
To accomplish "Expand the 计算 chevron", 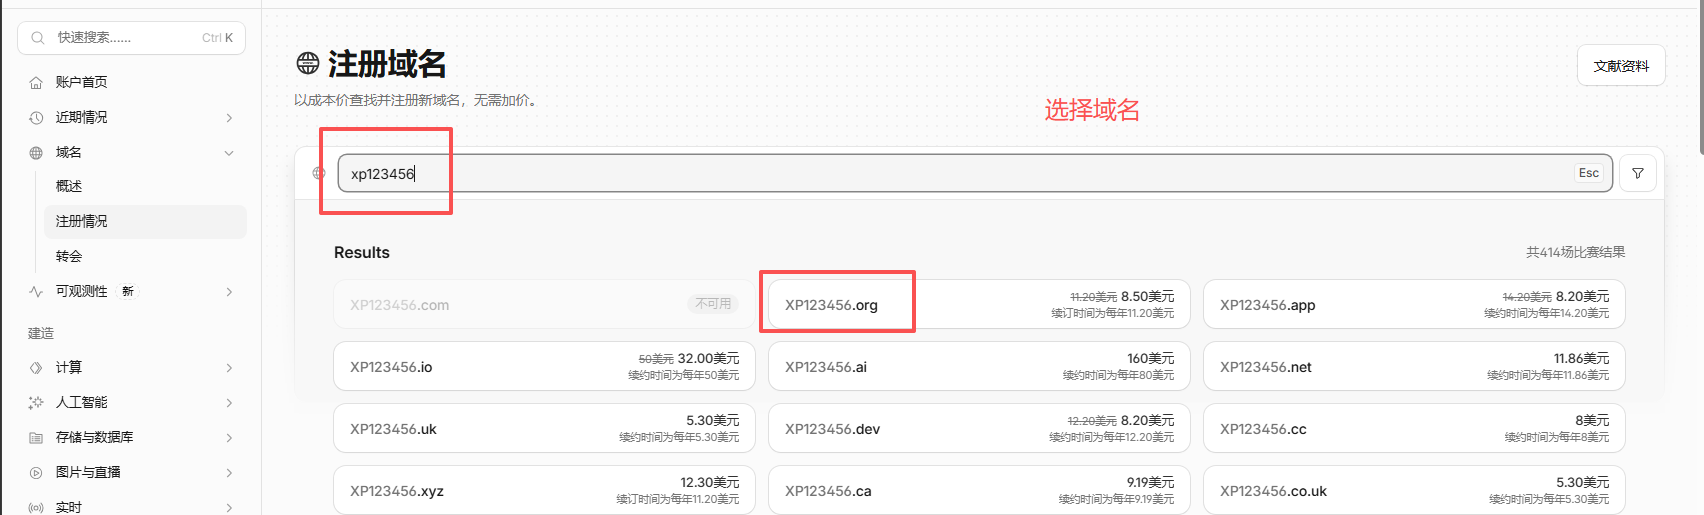I will pos(229,368).
